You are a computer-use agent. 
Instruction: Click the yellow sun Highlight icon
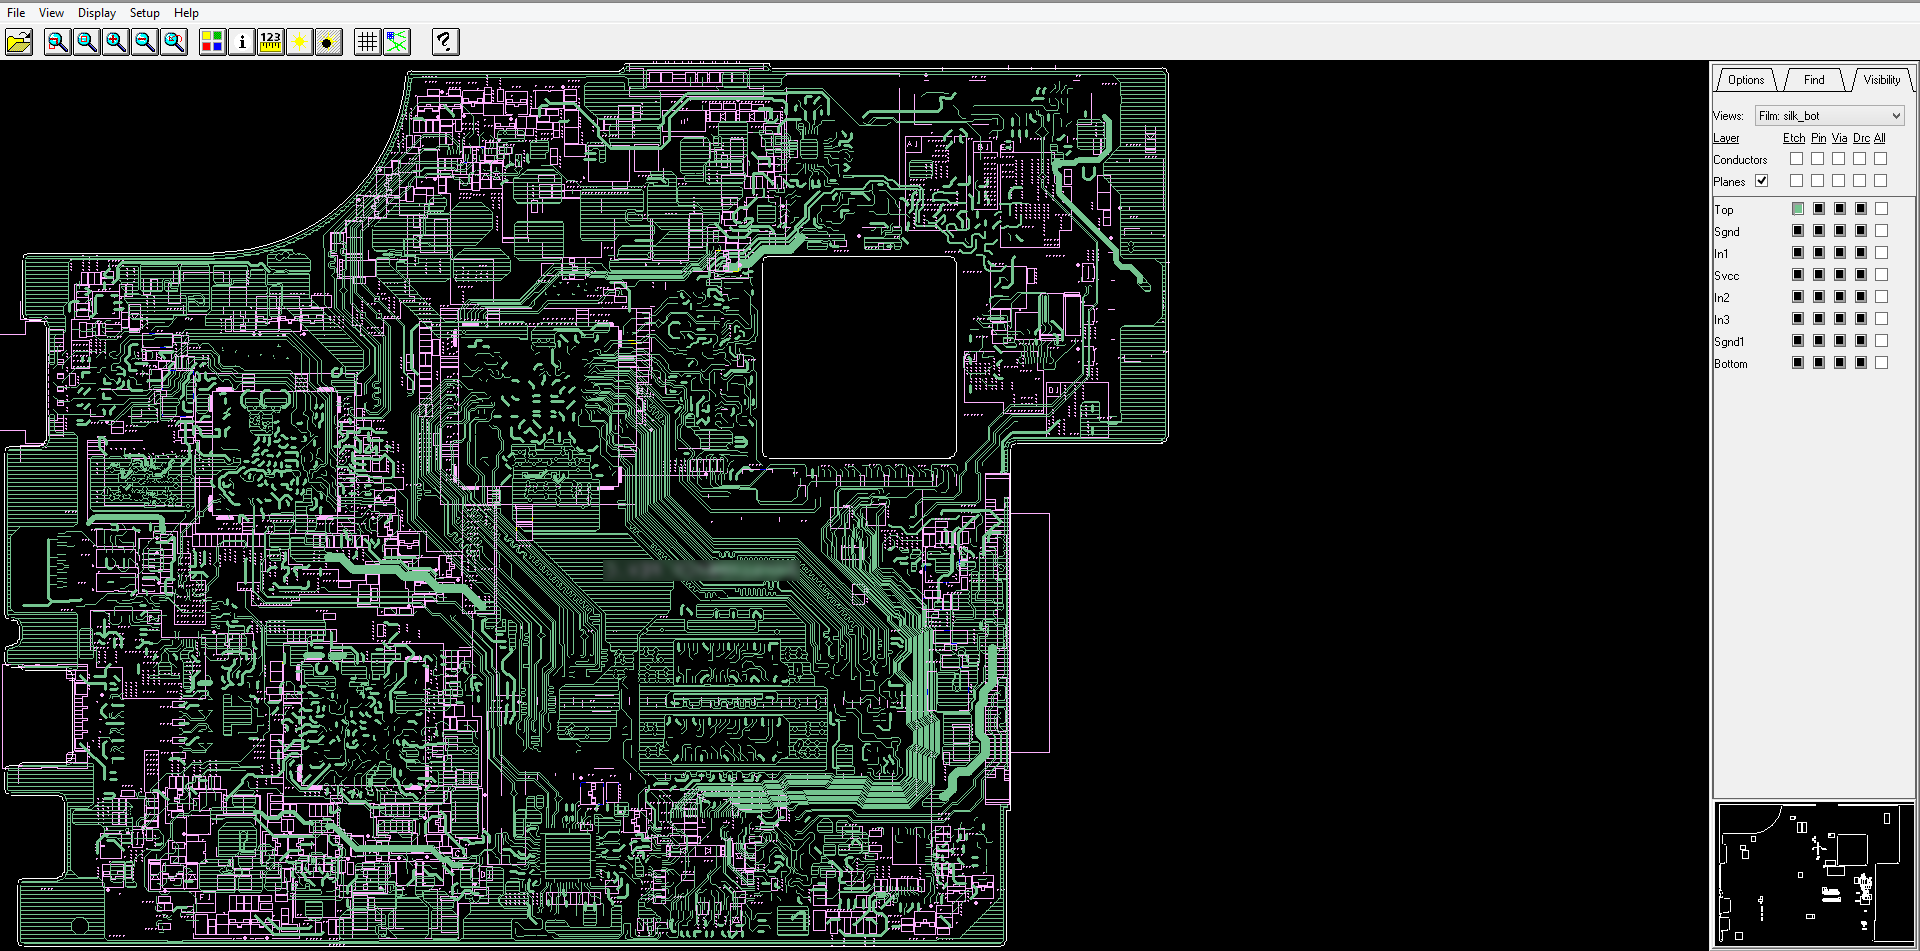tap(299, 42)
